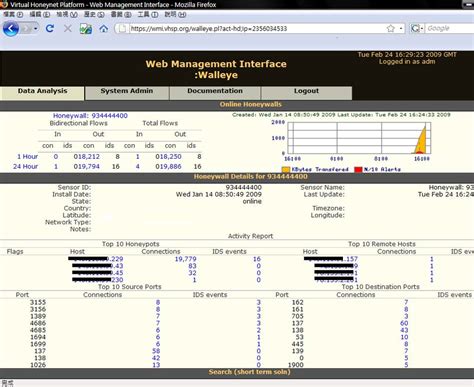Click the 018,212 outbound connections value
The height and width of the screenshot is (387, 474).
click(x=86, y=157)
